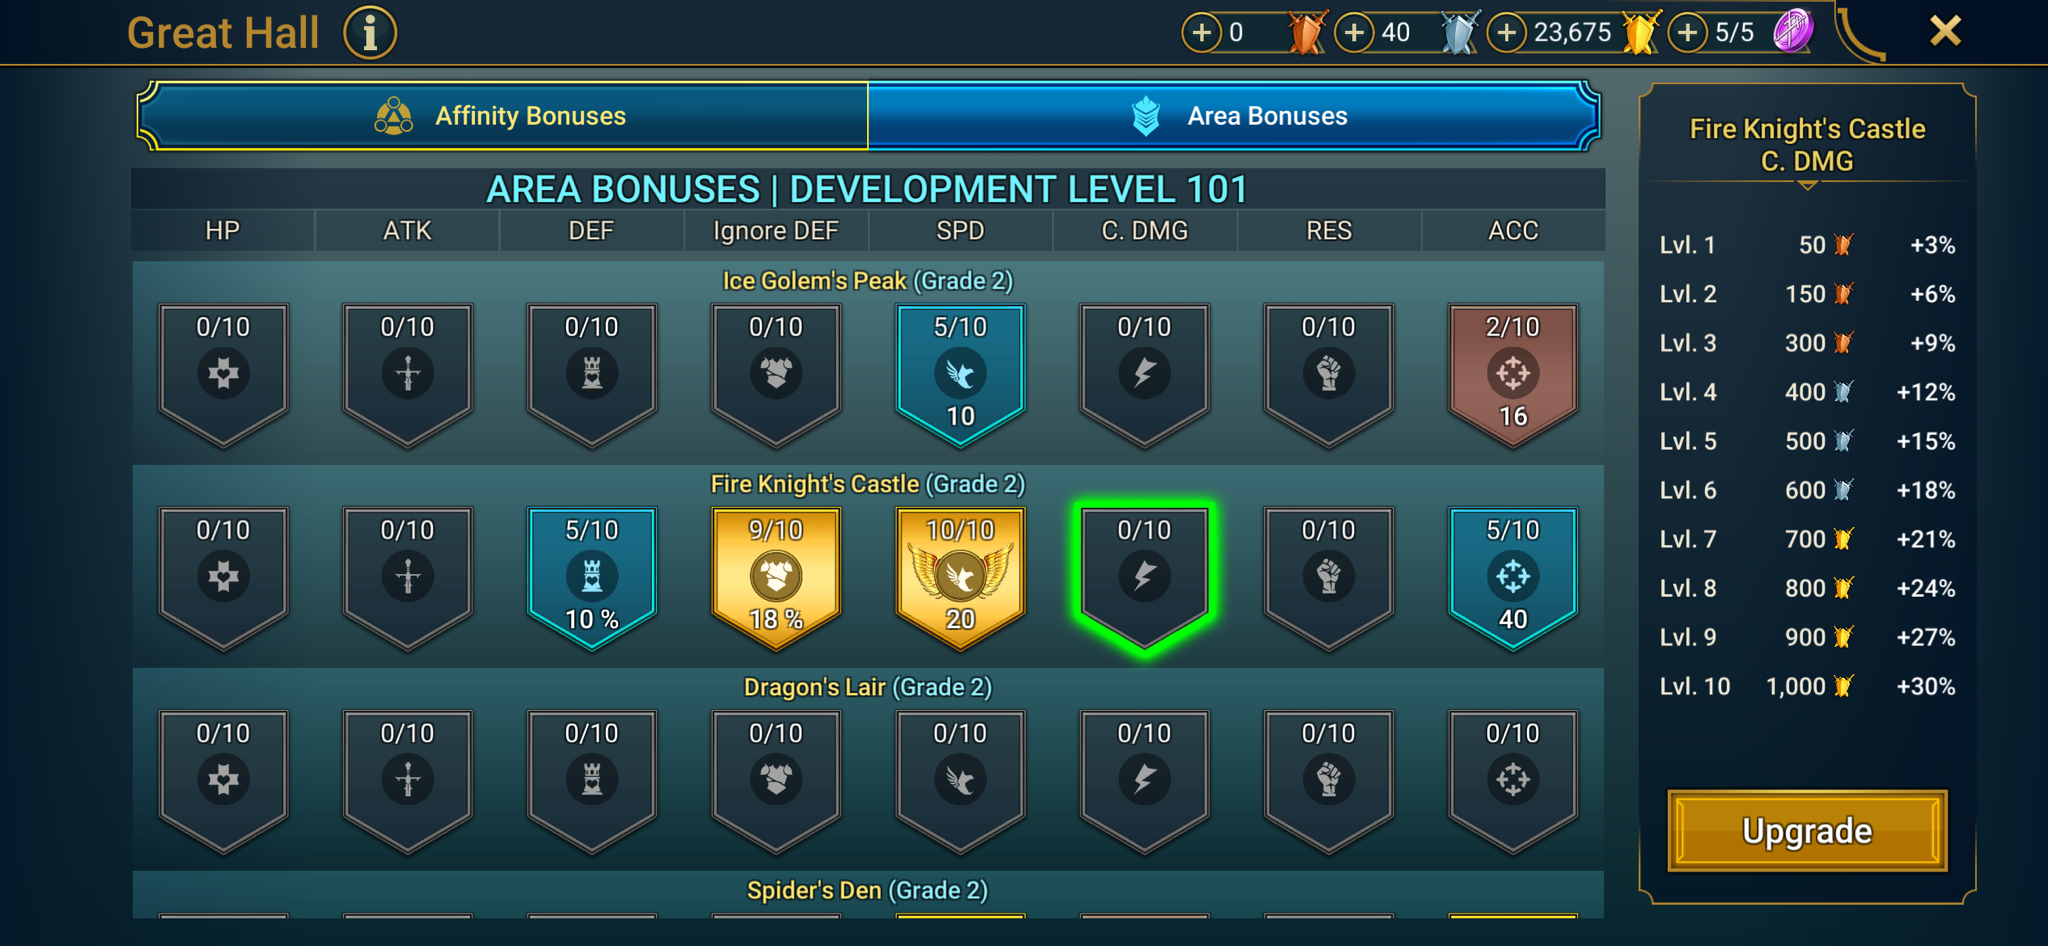Select highlighted Fire Knight's C. DMG shield

(1144, 578)
